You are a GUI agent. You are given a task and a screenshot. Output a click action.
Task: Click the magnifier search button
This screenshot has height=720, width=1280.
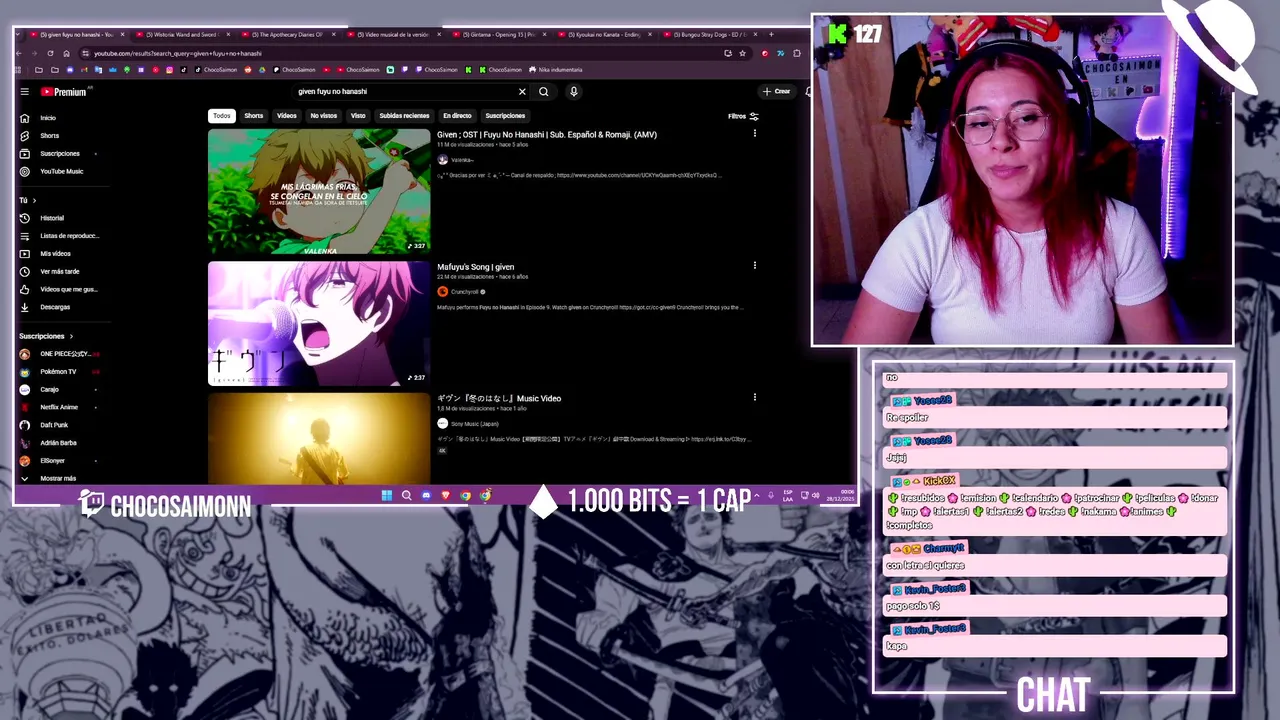pyautogui.click(x=544, y=92)
